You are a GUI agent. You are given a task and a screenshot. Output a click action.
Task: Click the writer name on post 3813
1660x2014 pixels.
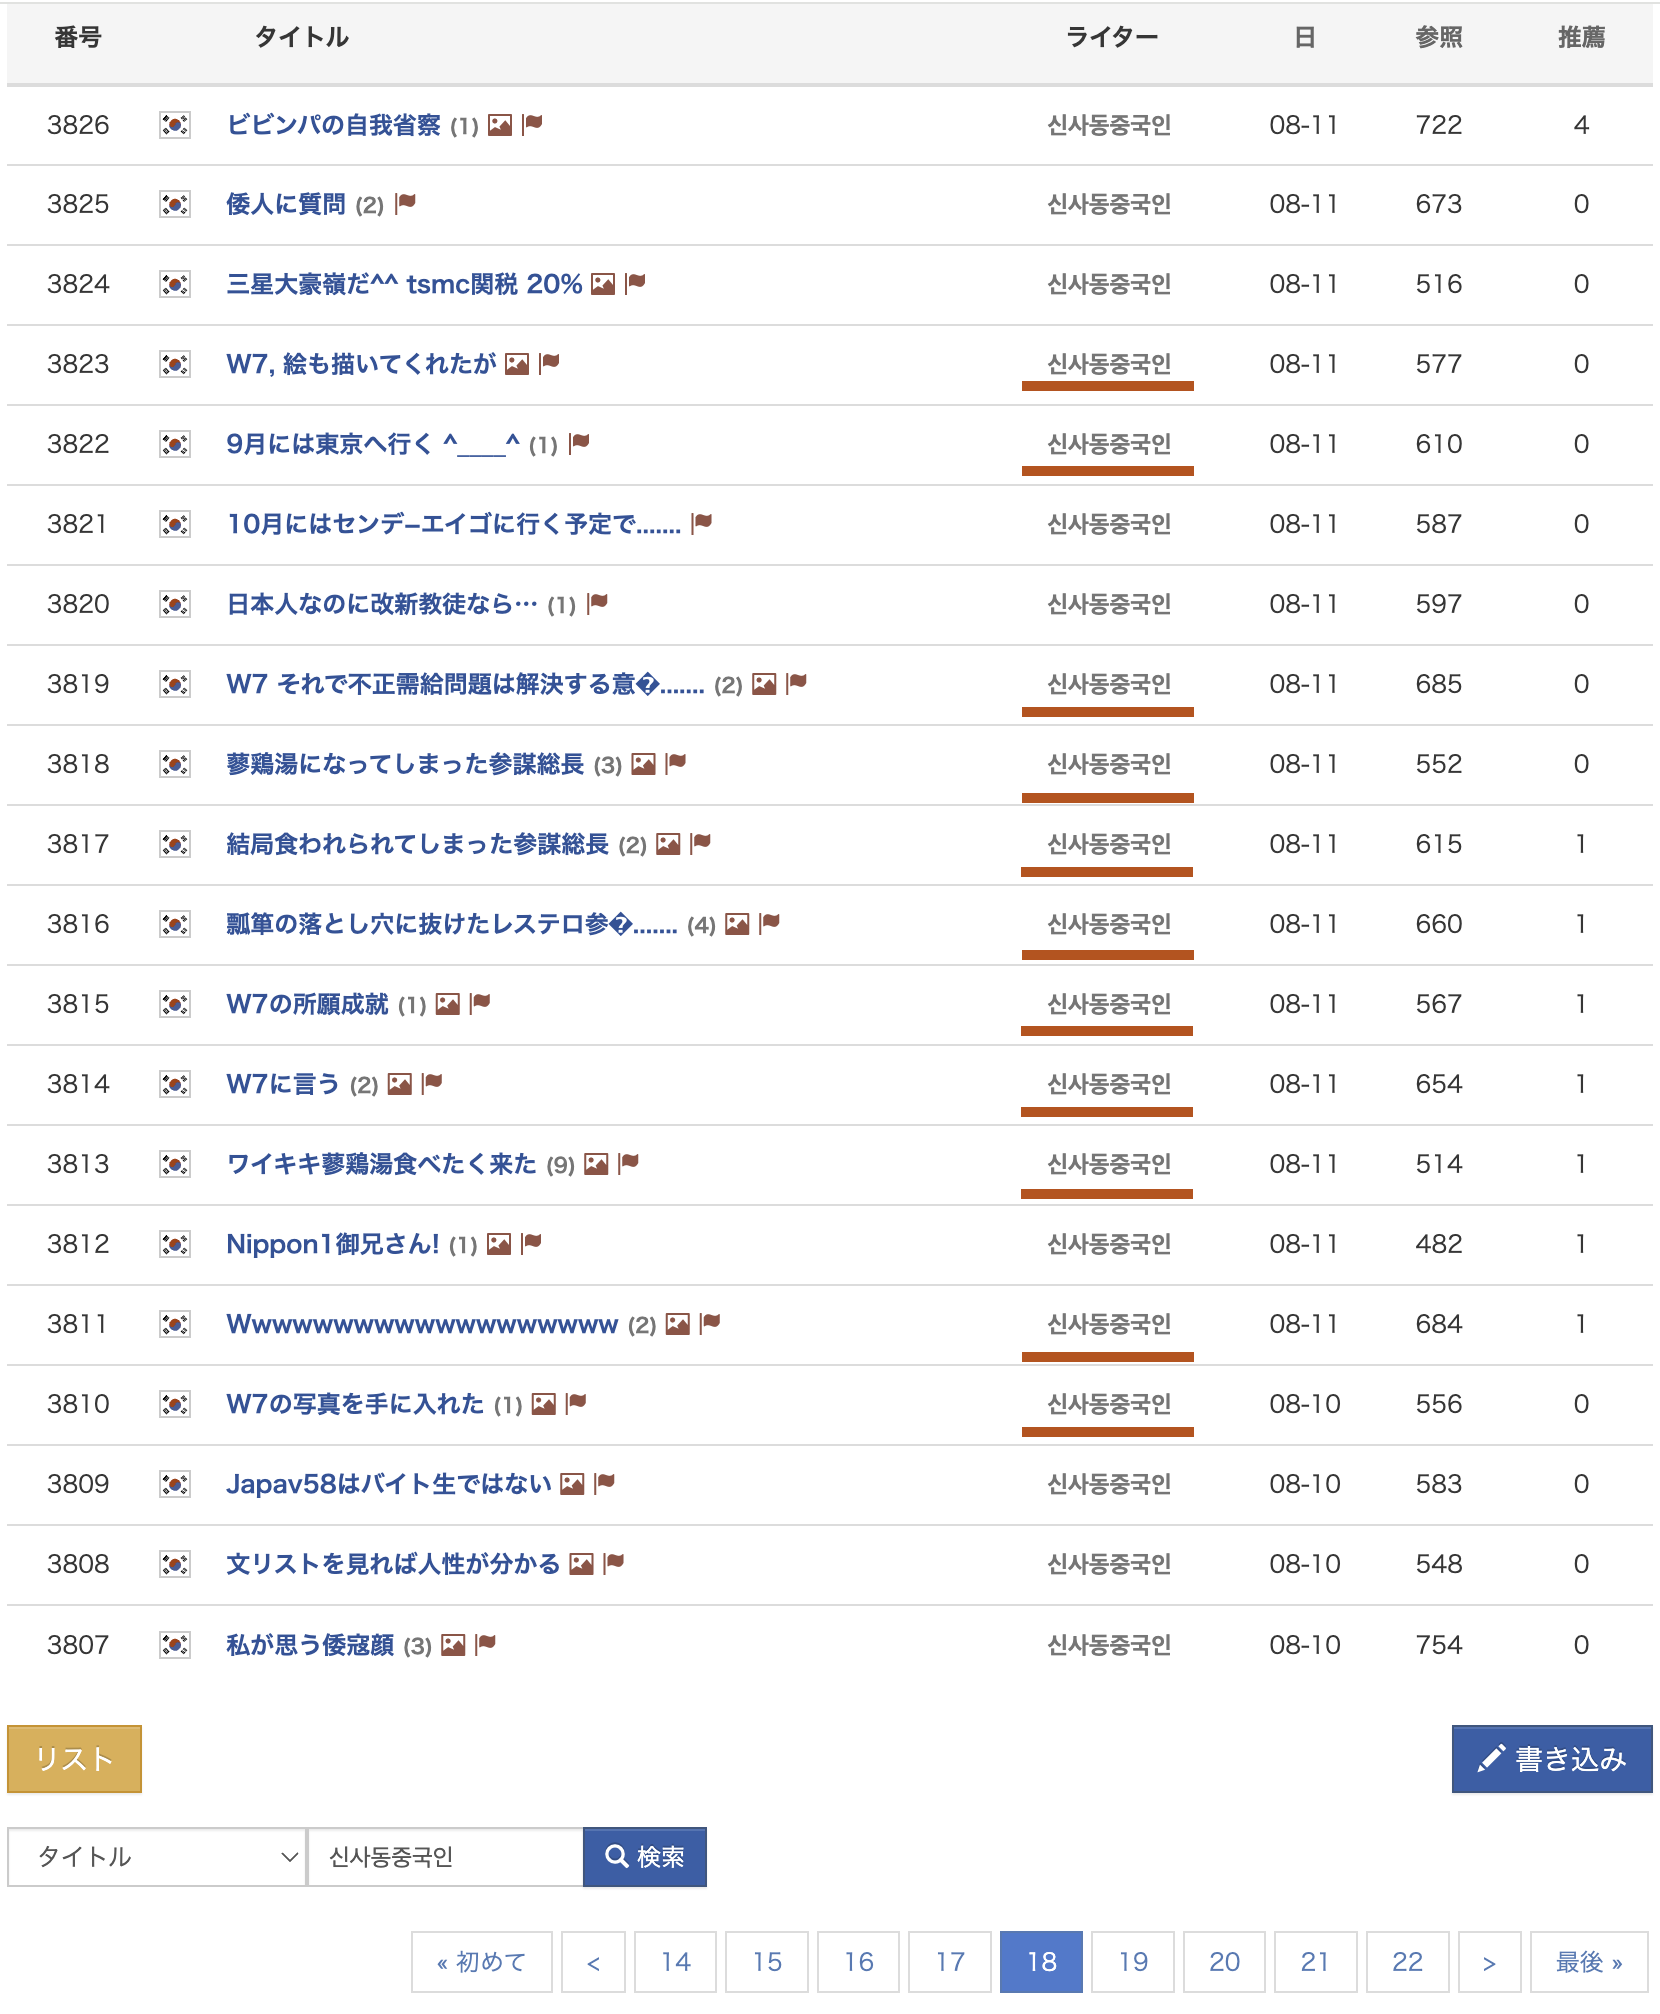coord(1108,1164)
